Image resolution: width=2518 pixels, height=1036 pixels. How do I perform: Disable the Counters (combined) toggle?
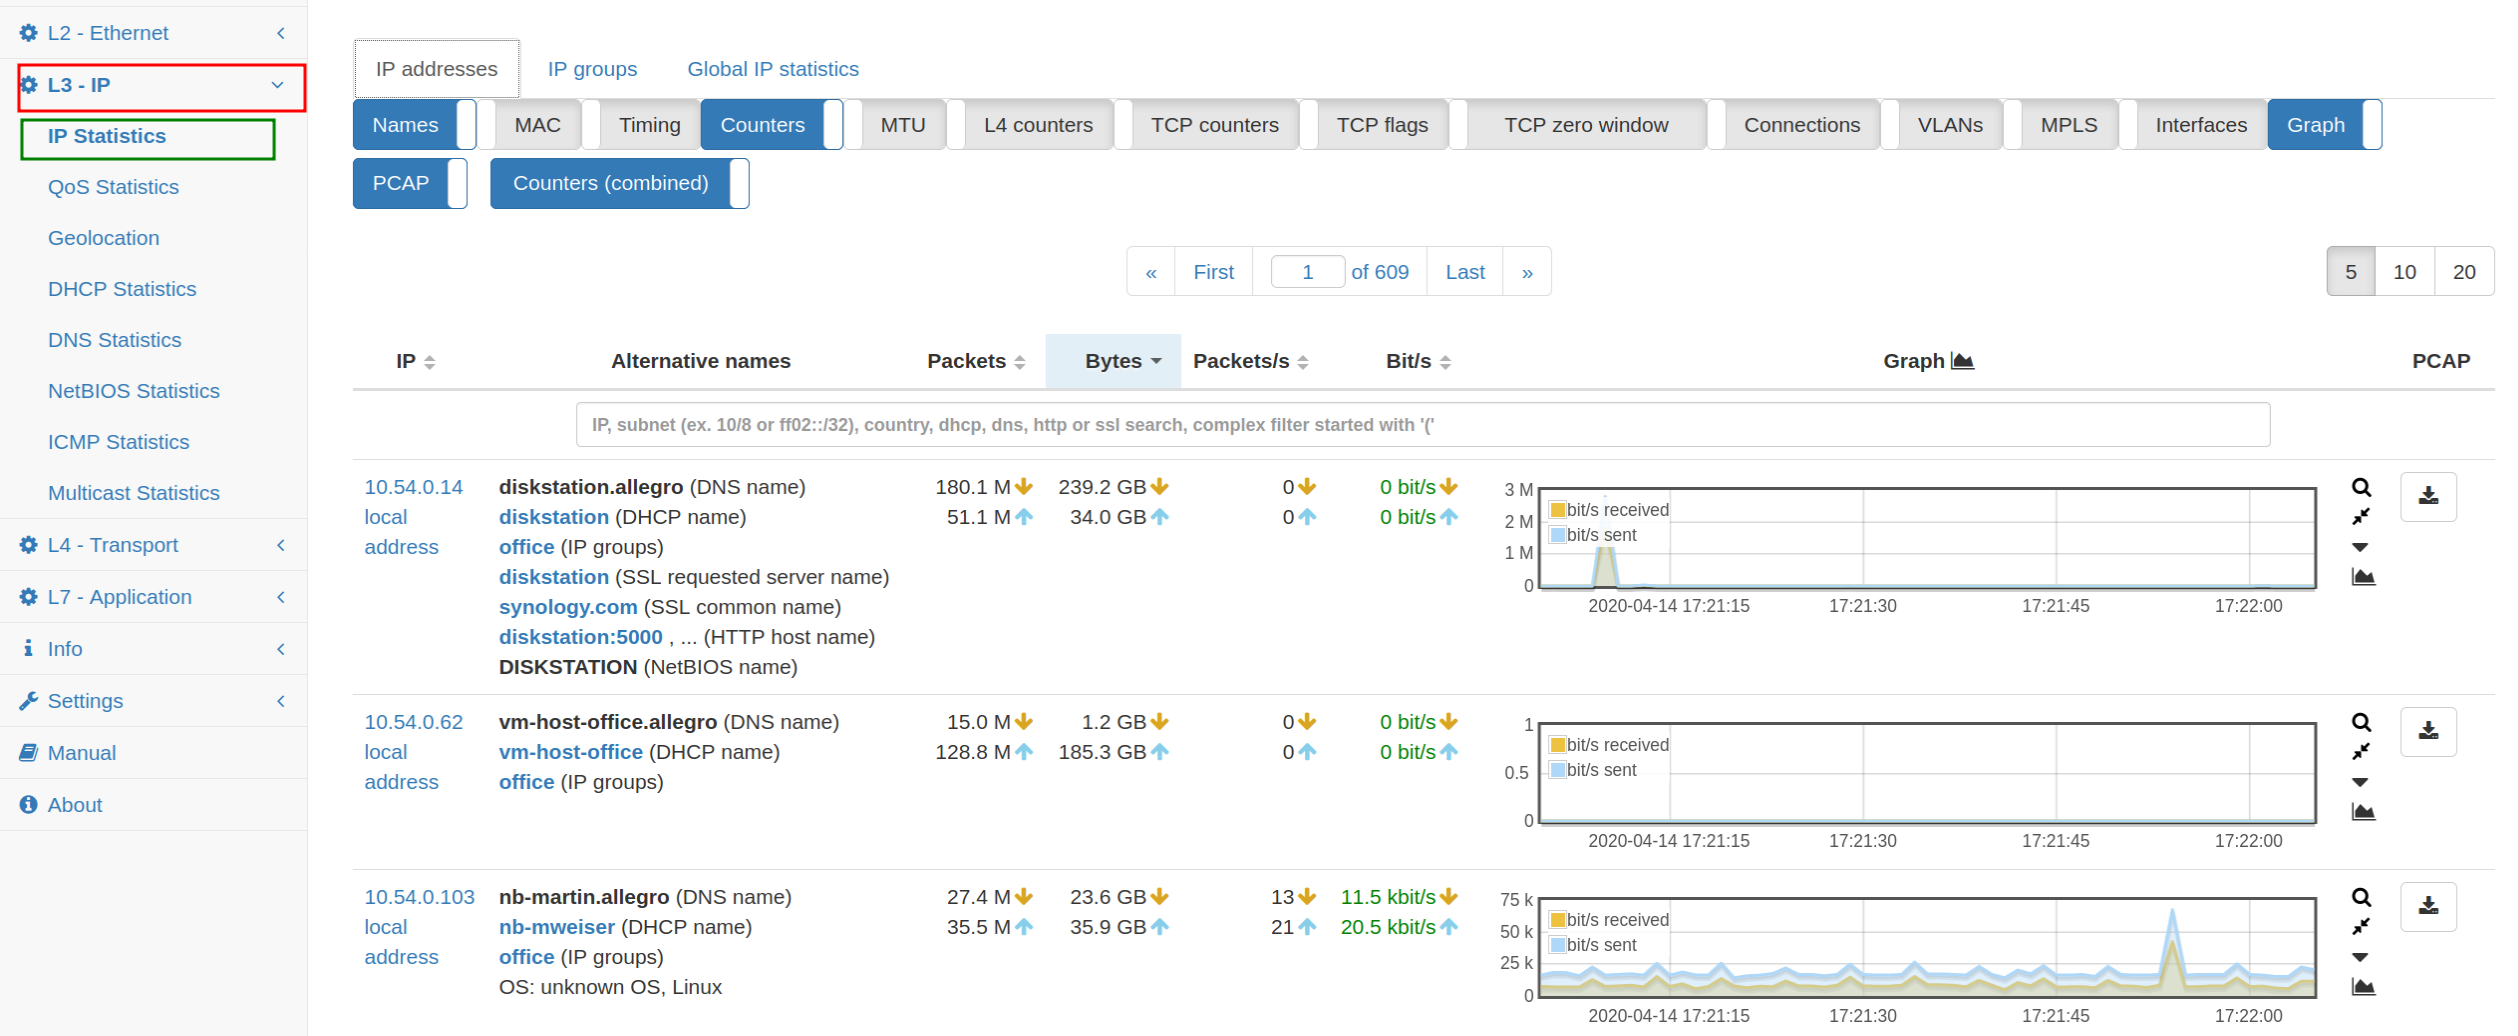(619, 183)
